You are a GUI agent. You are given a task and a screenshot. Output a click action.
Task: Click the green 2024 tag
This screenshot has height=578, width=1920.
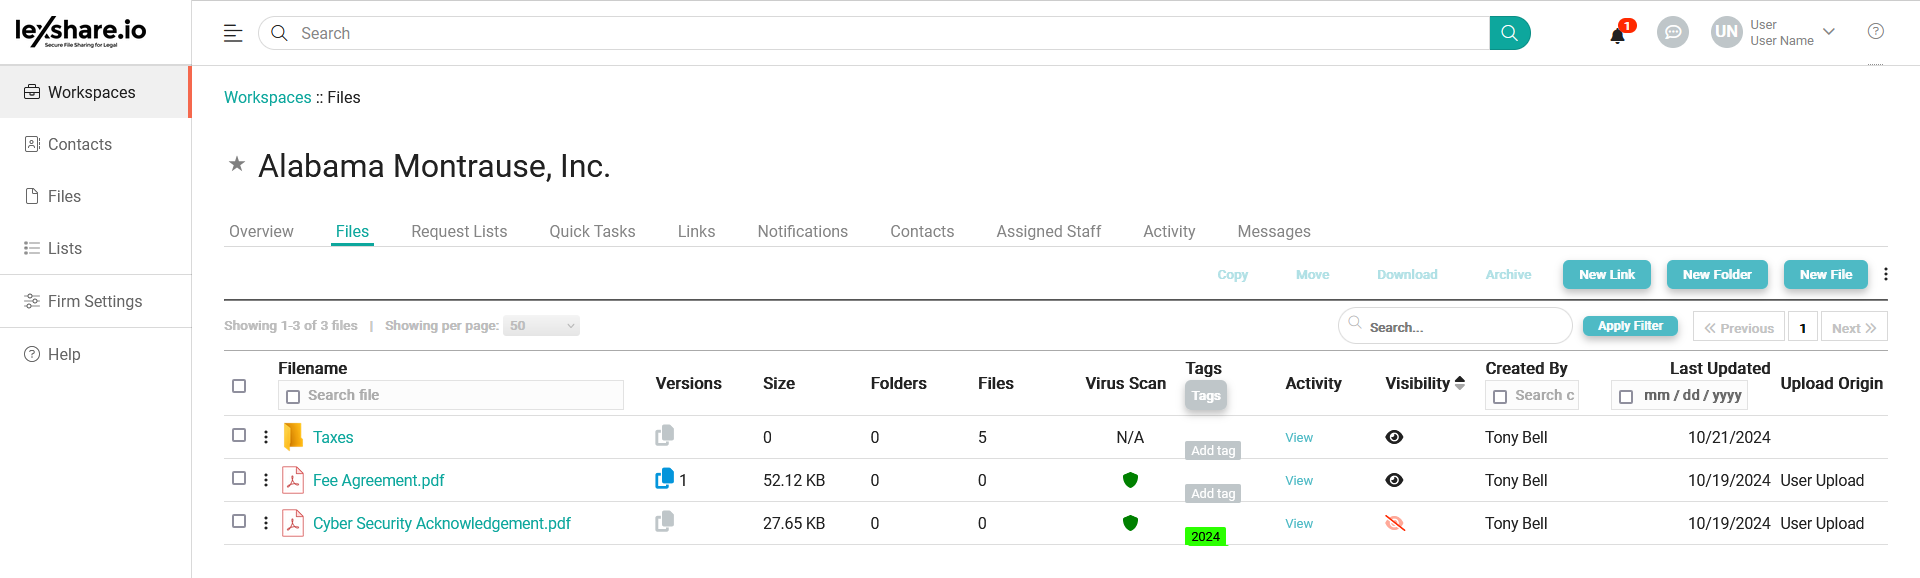point(1205,536)
